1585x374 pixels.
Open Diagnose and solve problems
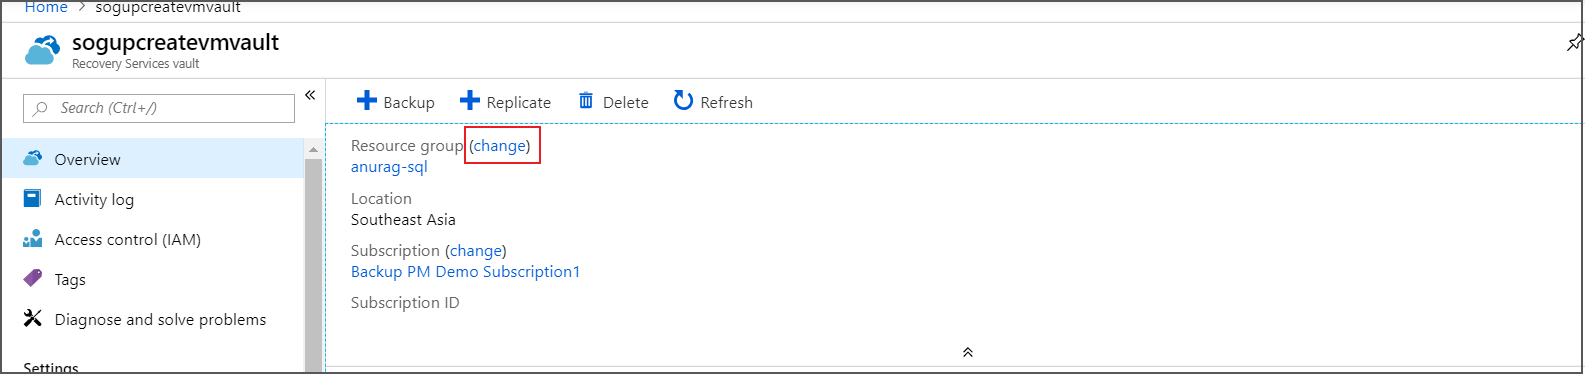[x=153, y=319]
